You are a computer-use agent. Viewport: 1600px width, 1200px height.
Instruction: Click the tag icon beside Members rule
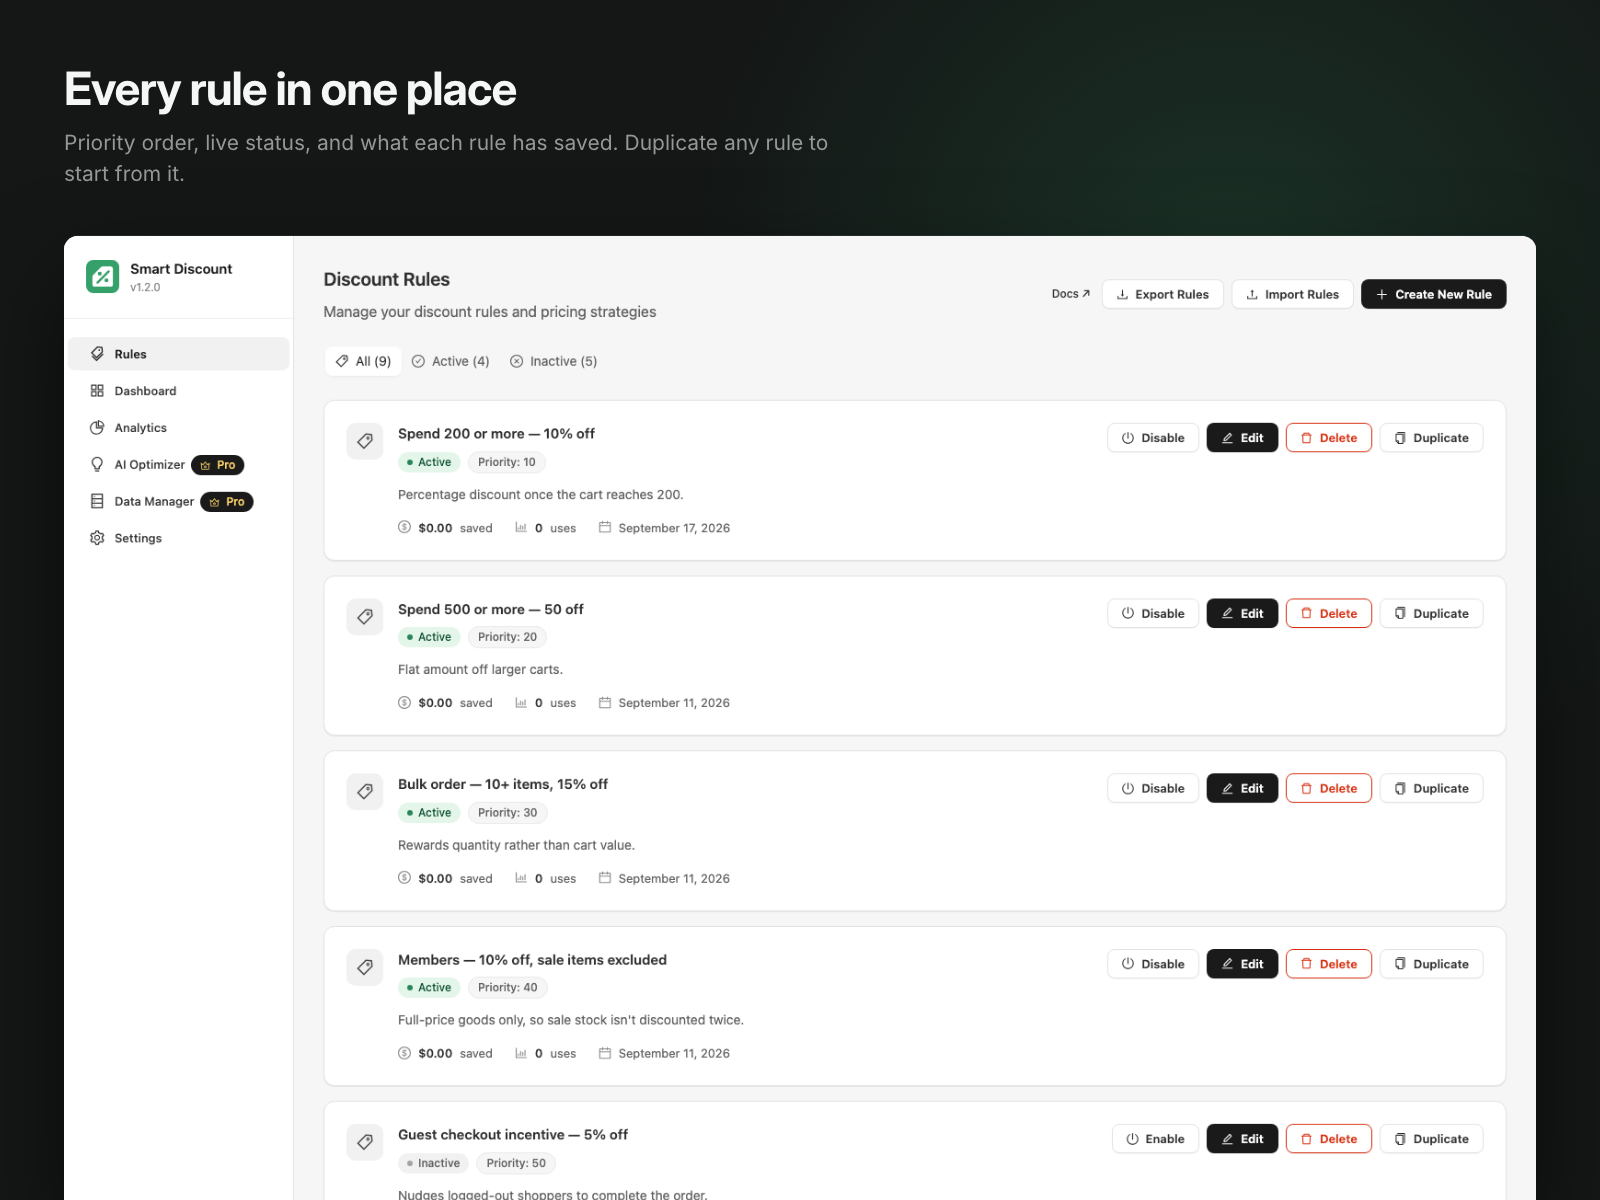point(365,967)
